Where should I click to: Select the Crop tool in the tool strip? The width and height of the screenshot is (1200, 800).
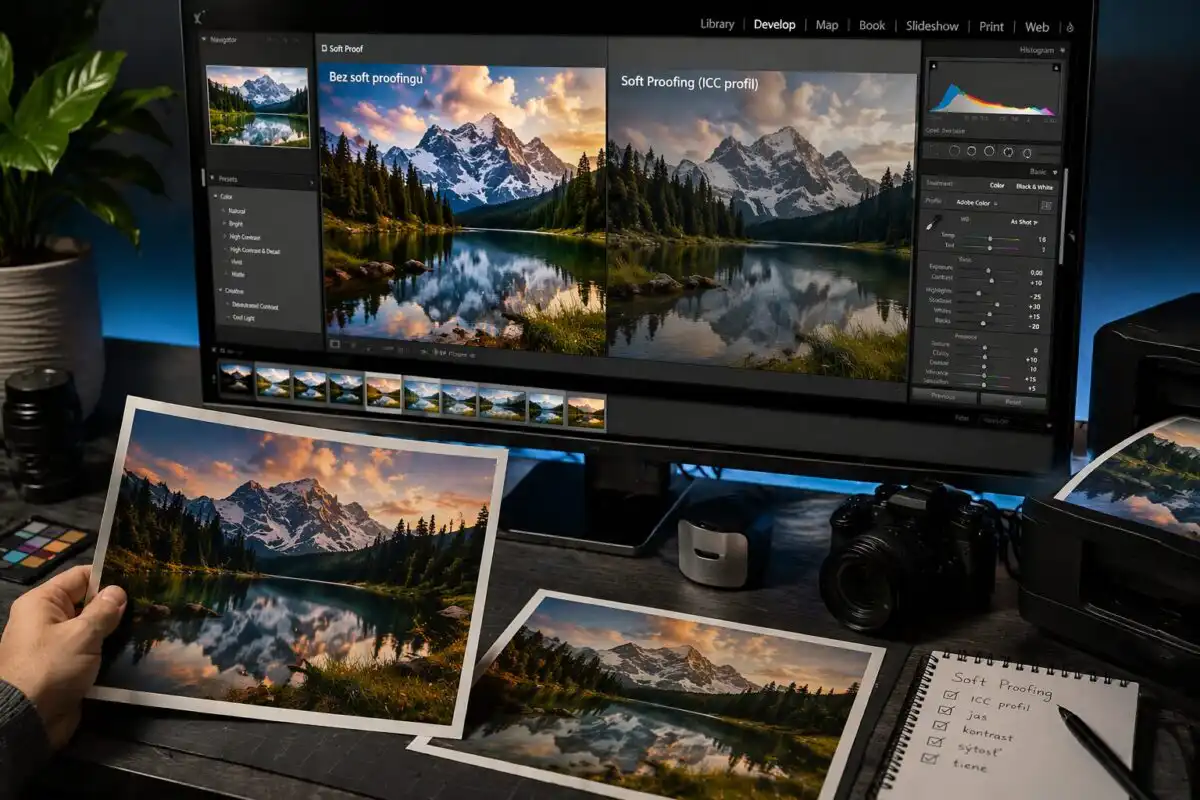point(935,150)
